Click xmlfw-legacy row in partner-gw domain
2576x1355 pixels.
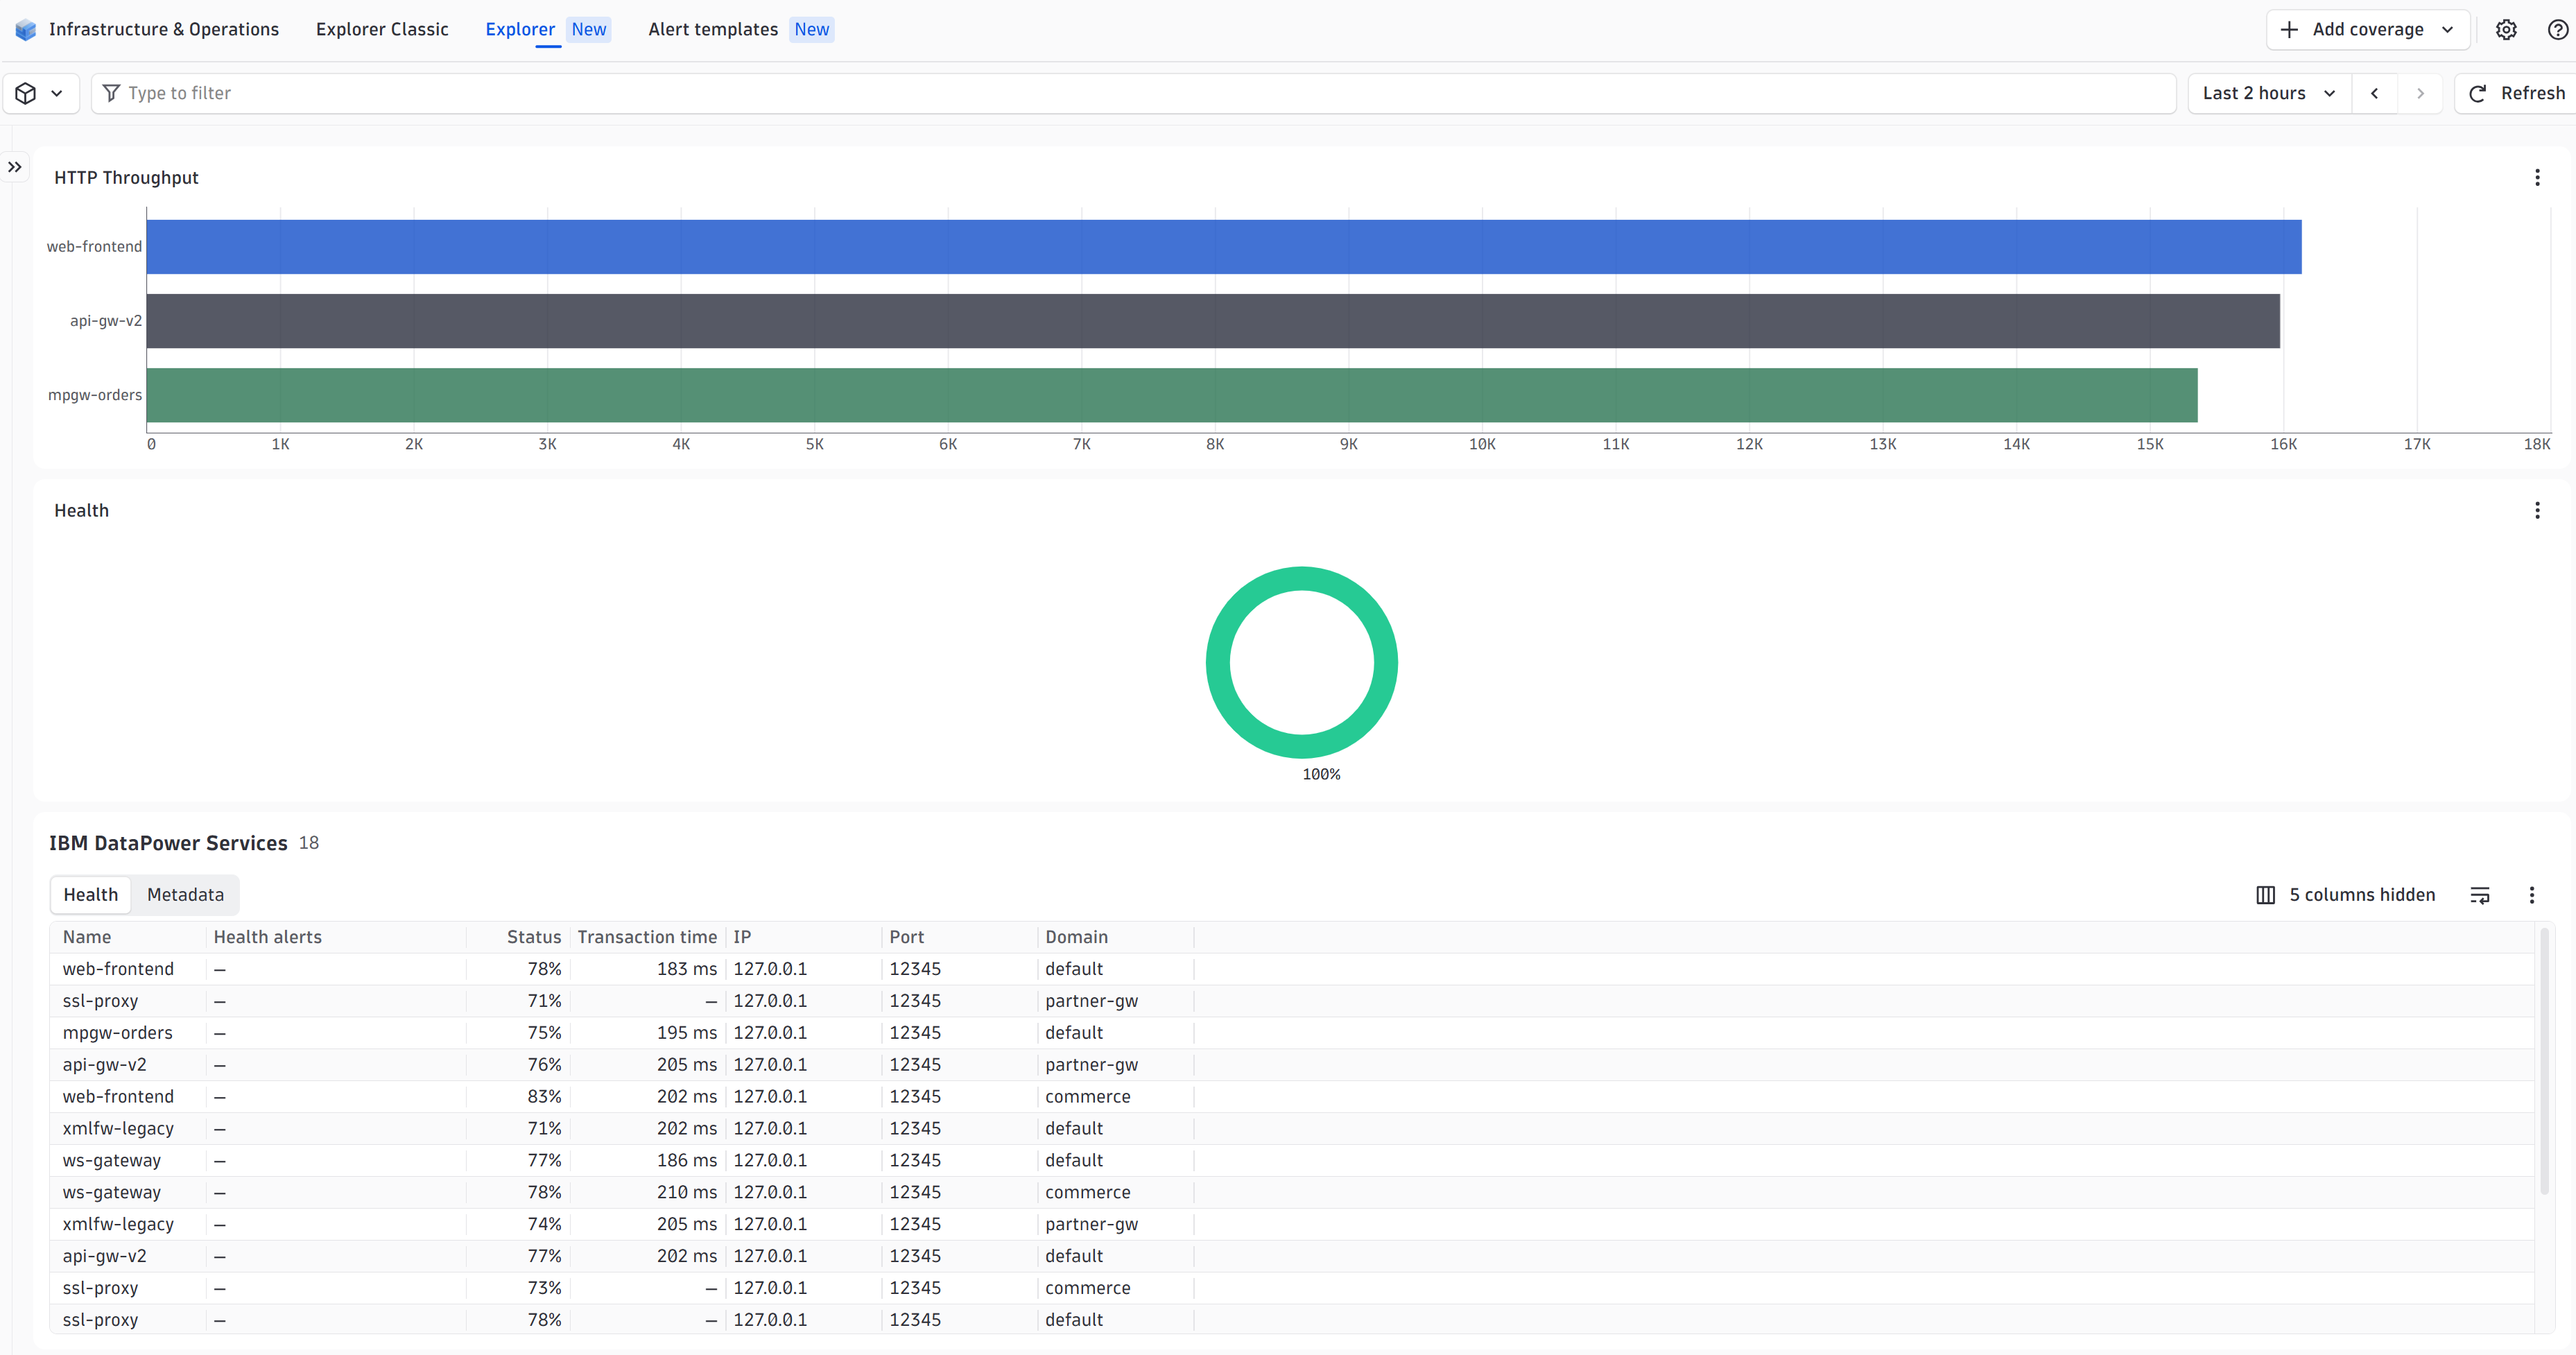1292,1224
